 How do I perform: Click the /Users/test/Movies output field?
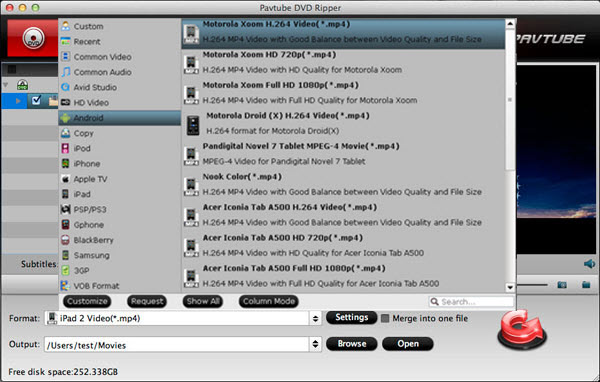pyautogui.click(x=177, y=344)
